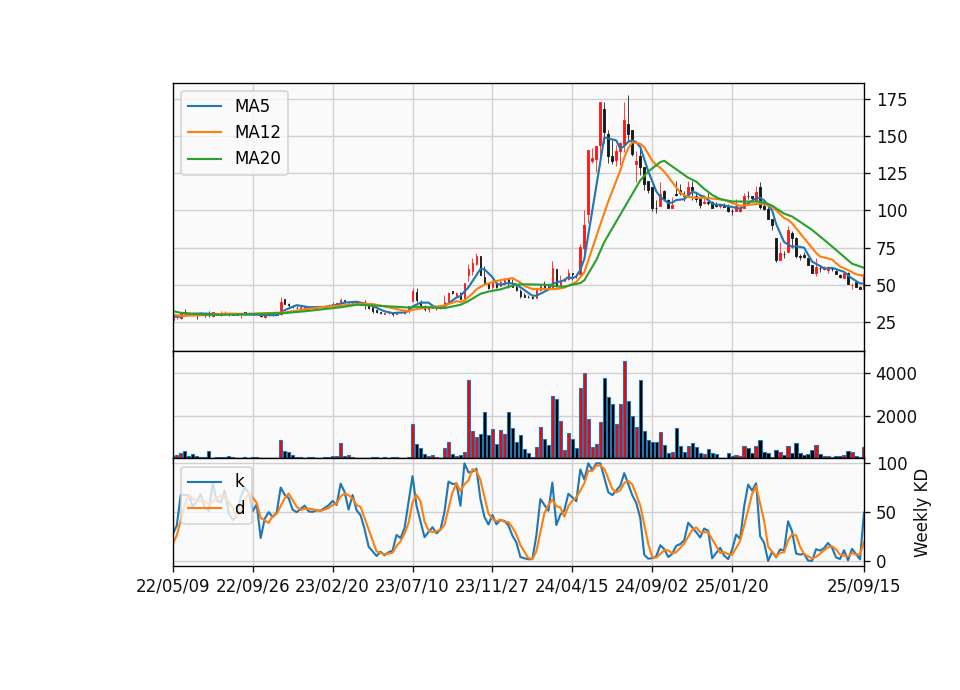Click the 23/02/20 date tick label
The width and height of the screenshot is (960, 690).
point(332,586)
